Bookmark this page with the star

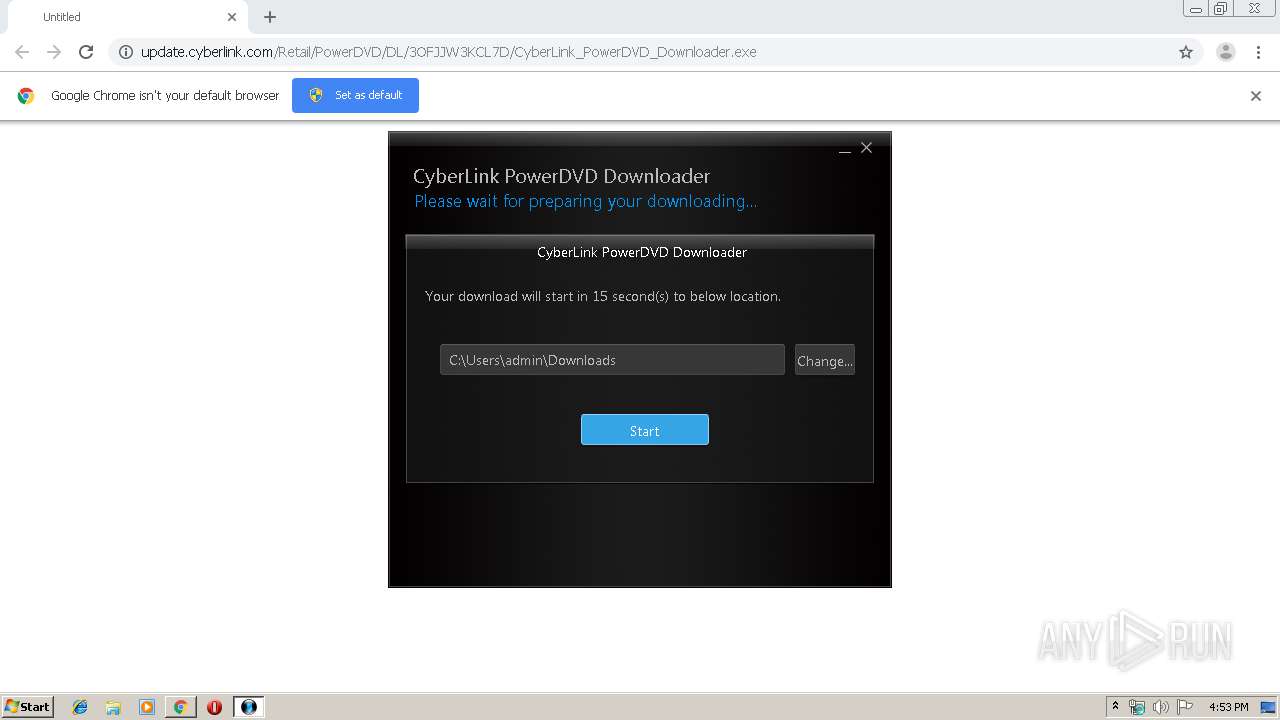1186,52
